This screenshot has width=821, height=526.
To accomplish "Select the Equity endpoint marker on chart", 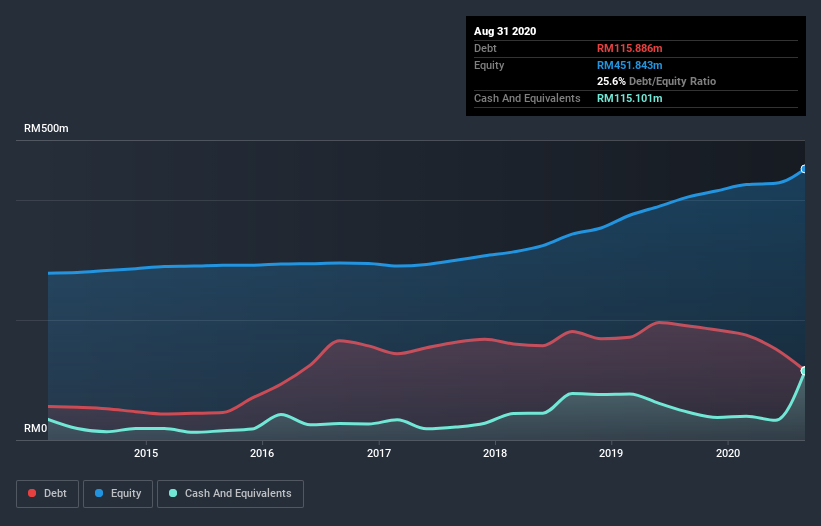I will pyautogui.click(x=804, y=169).
